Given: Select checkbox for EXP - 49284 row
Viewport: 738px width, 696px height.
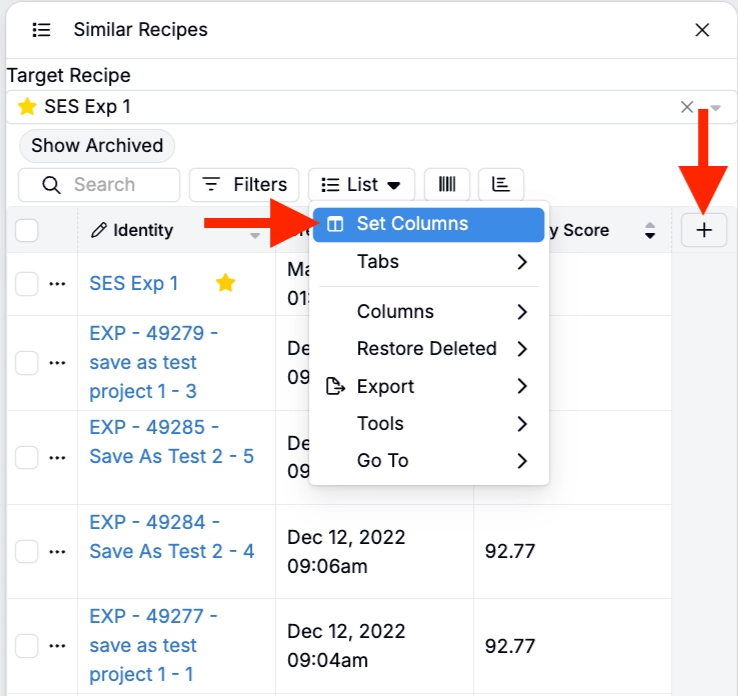Looking at the screenshot, I should tap(27, 551).
